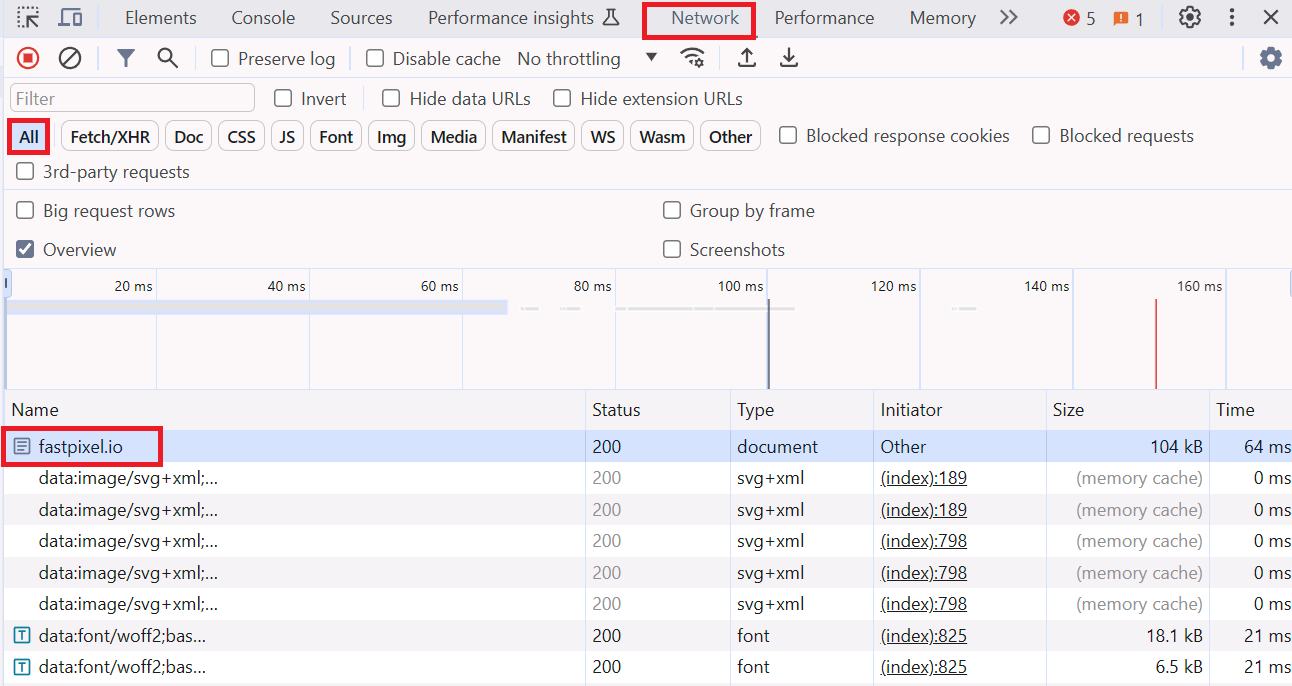Open the Performance tab

click(x=824, y=18)
